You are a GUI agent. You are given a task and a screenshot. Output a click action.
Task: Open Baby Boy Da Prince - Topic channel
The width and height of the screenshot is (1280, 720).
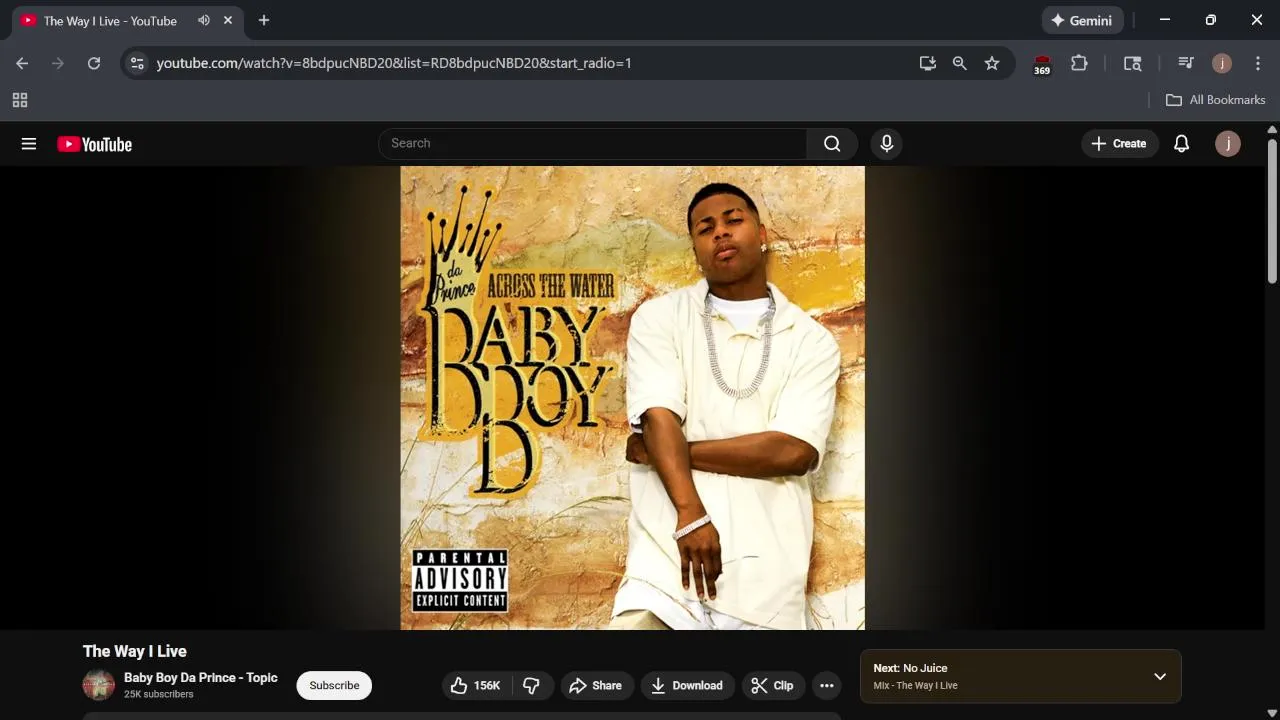click(x=201, y=678)
